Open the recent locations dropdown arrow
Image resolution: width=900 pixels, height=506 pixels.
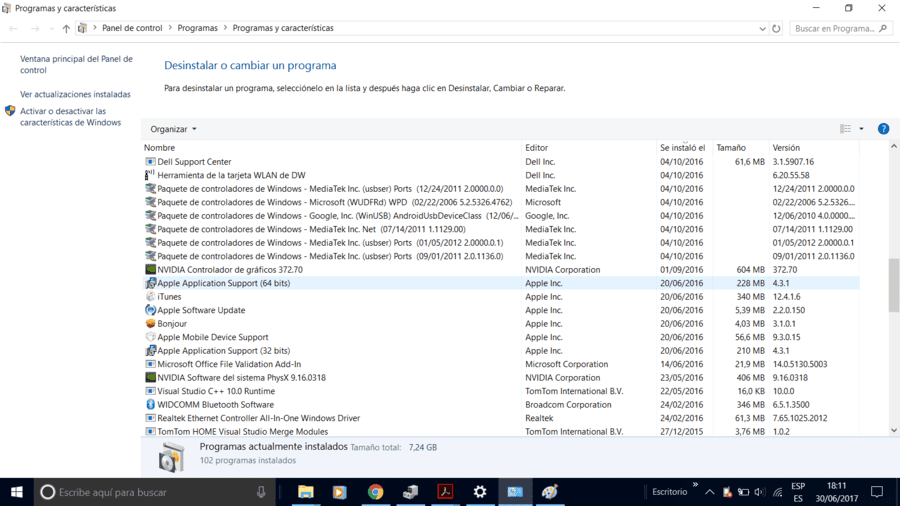52,28
